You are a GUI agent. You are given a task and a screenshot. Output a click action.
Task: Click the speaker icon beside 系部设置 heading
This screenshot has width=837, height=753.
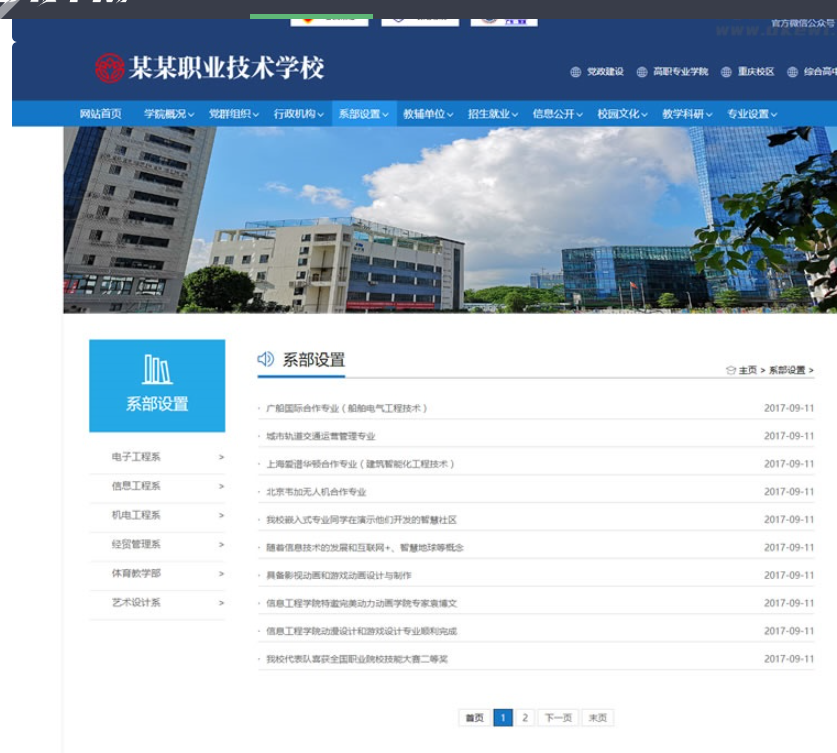coord(264,359)
